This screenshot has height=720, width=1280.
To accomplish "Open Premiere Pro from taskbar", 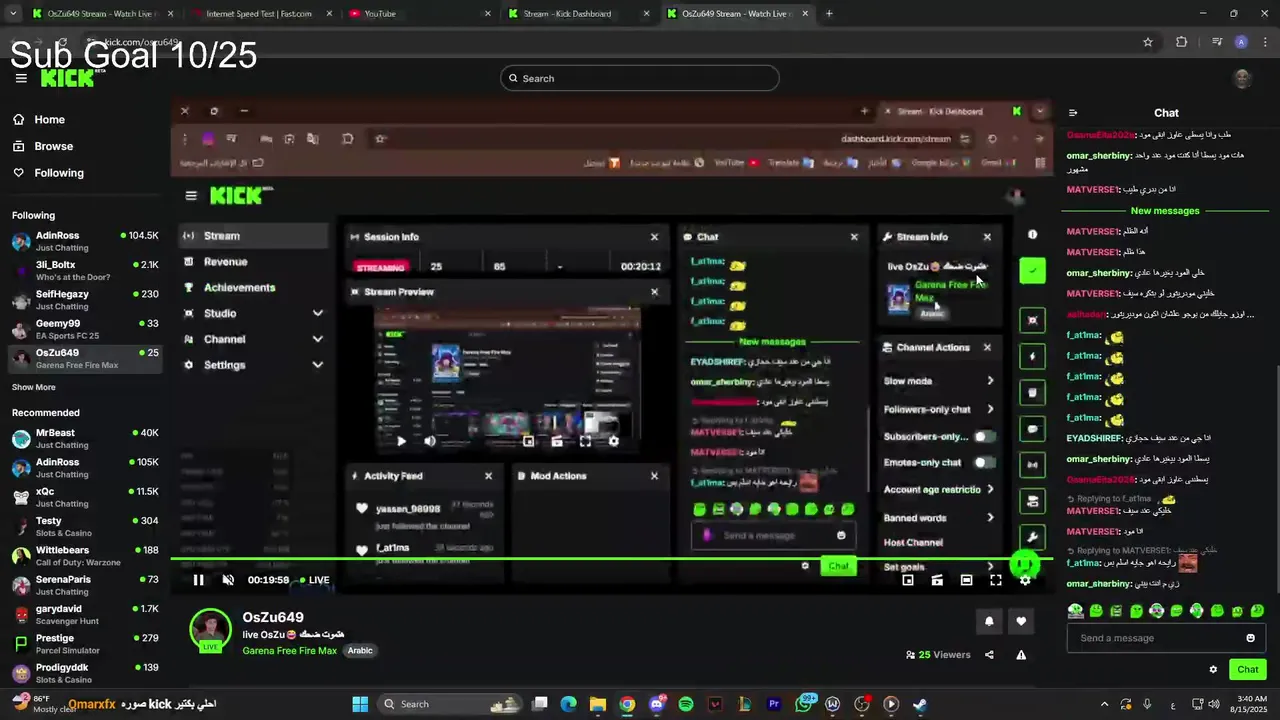I will point(774,704).
